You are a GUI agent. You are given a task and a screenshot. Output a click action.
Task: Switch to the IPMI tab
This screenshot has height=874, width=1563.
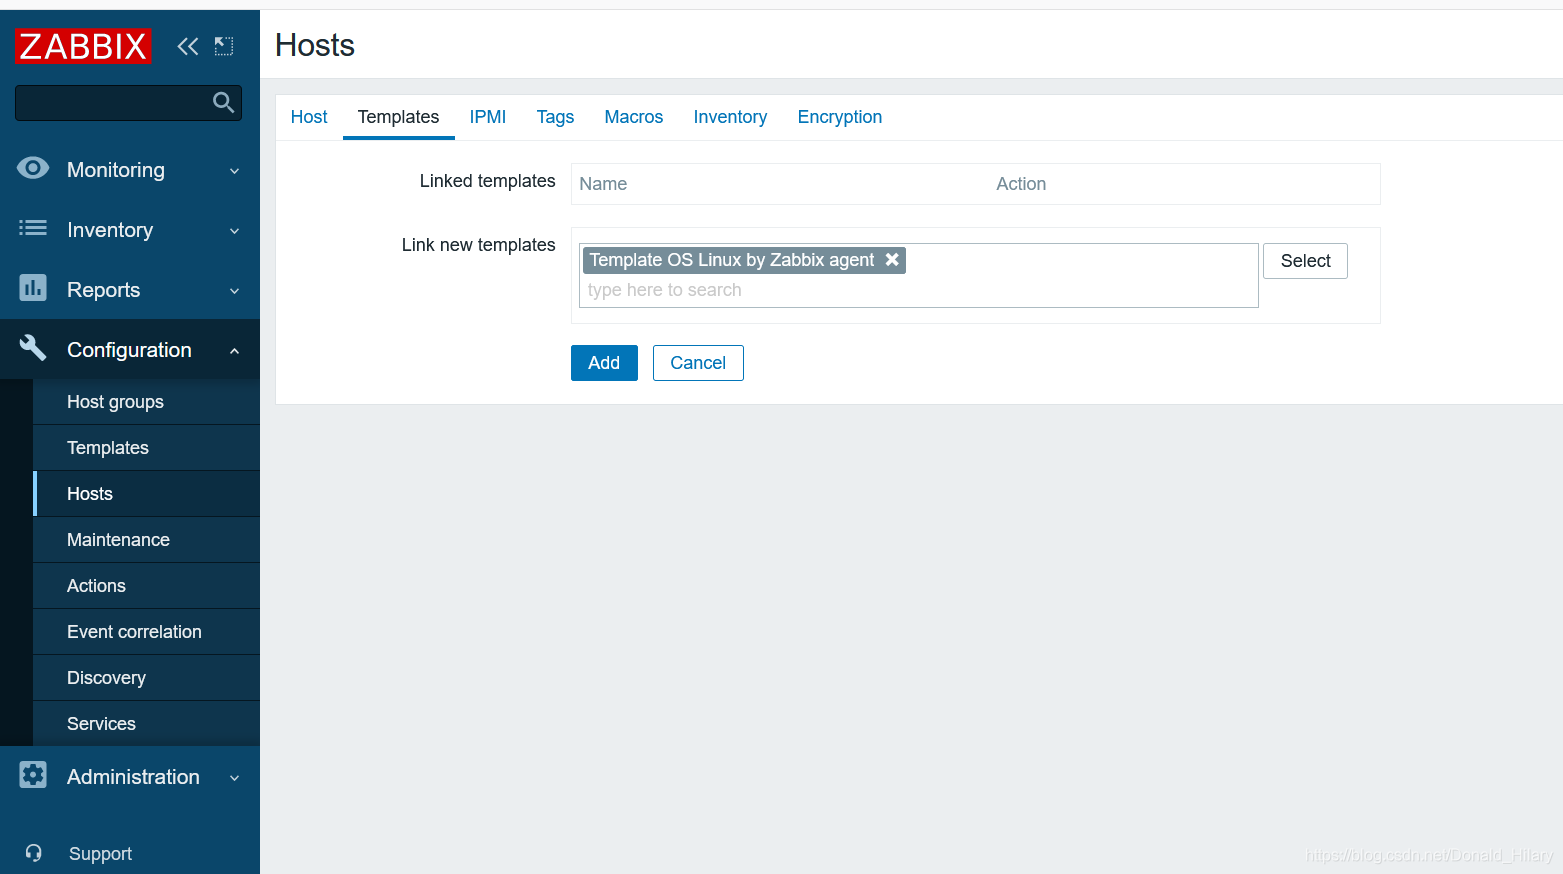coord(488,117)
